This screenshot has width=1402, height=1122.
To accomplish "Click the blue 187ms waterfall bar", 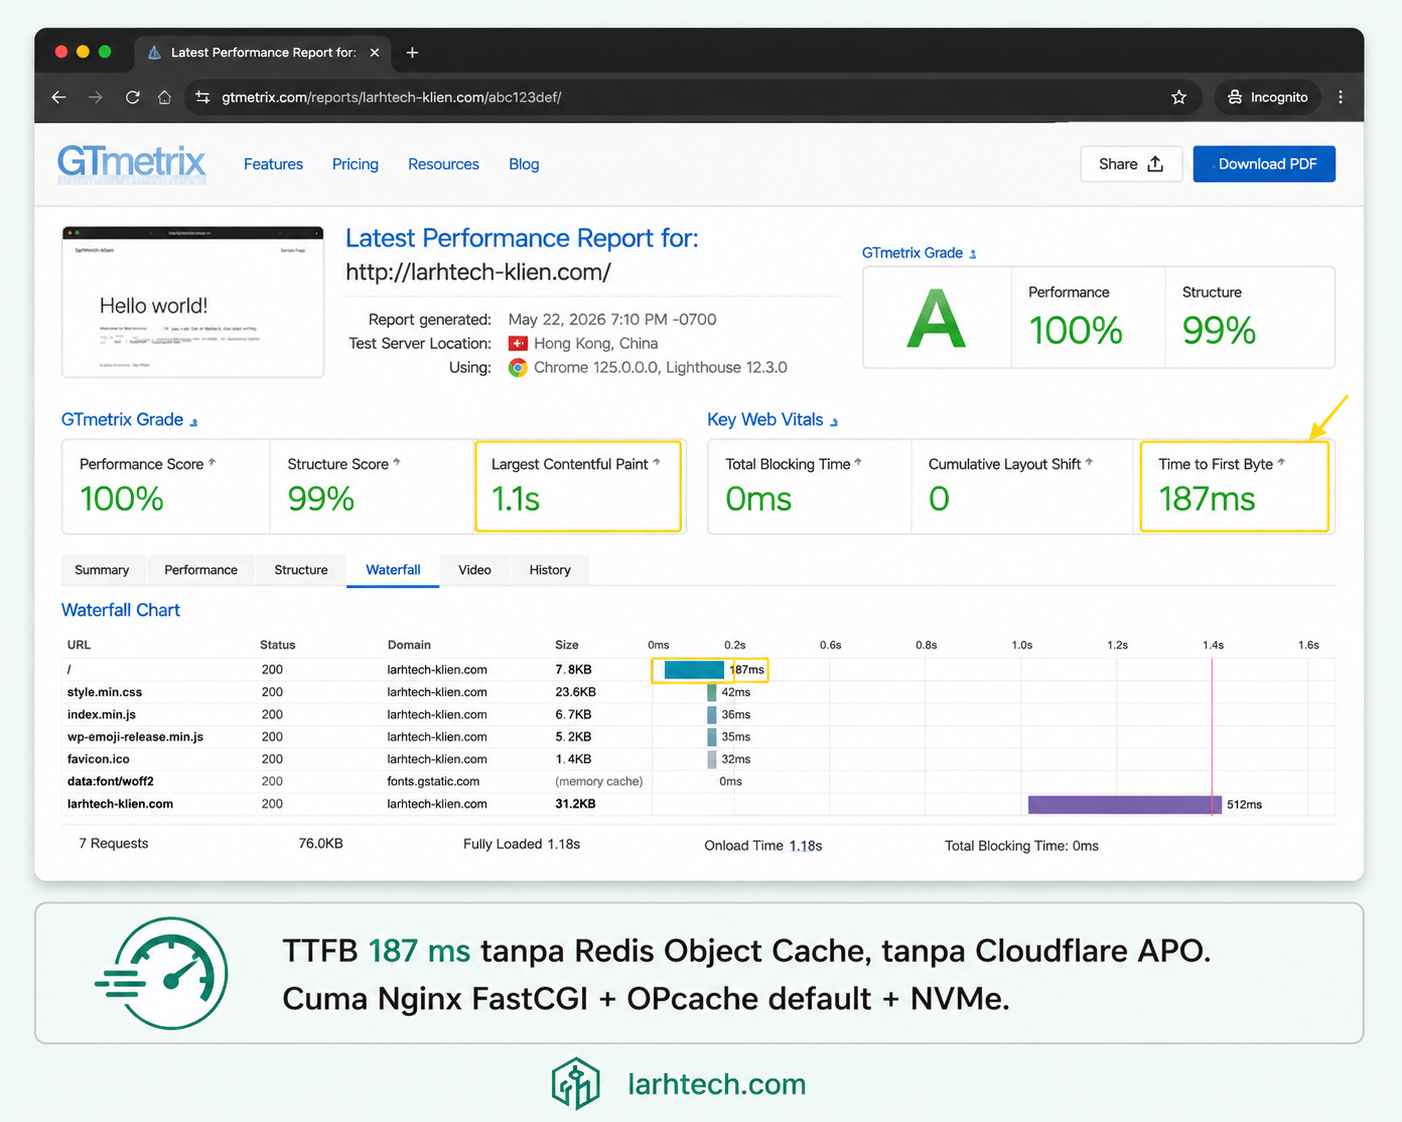I will tap(694, 670).
